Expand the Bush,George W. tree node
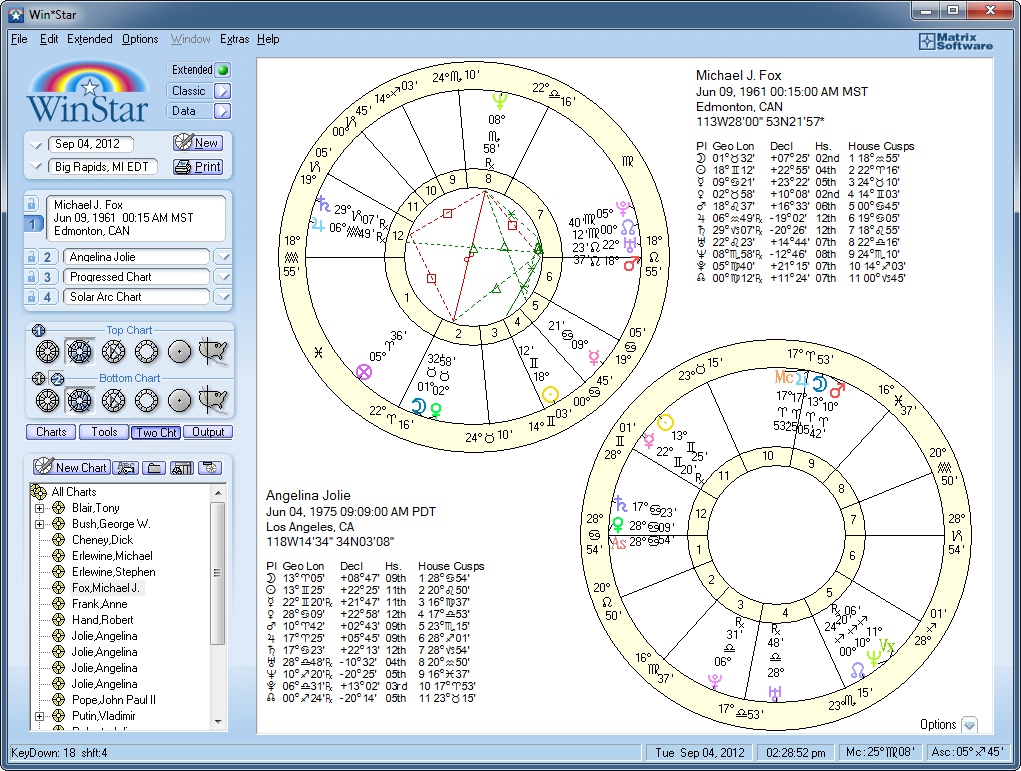 pos(39,524)
